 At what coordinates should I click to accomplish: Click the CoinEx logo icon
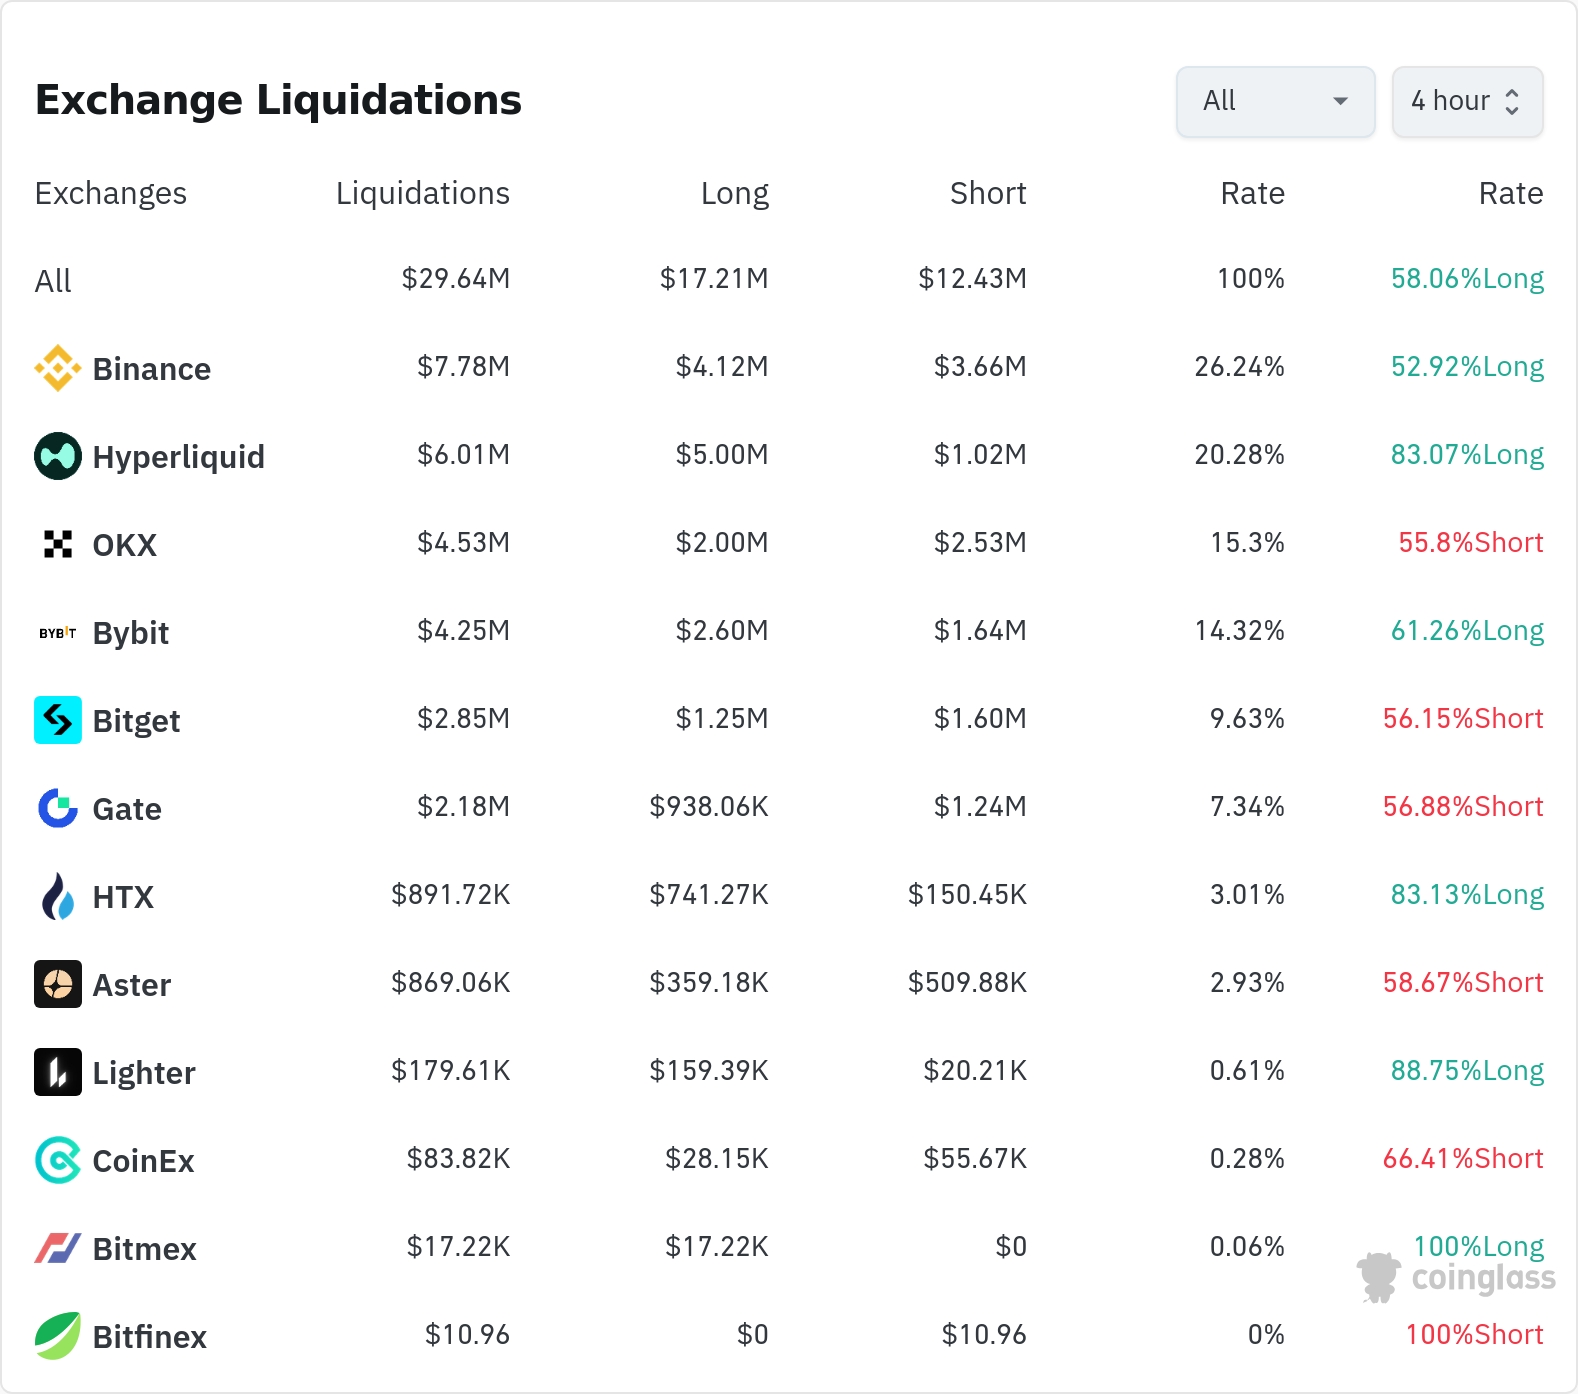[58, 1160]
